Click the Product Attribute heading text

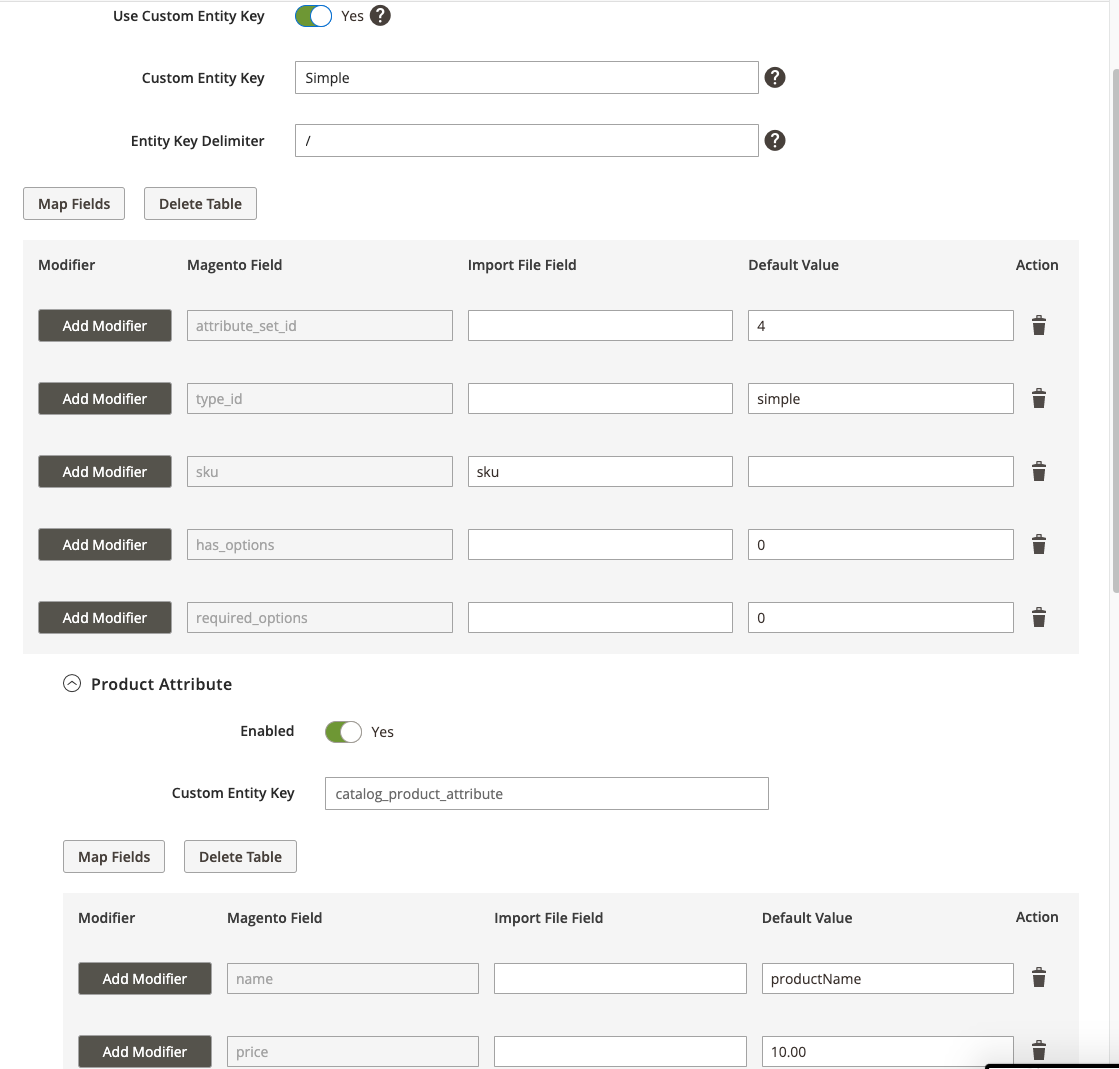click(161, 684)
